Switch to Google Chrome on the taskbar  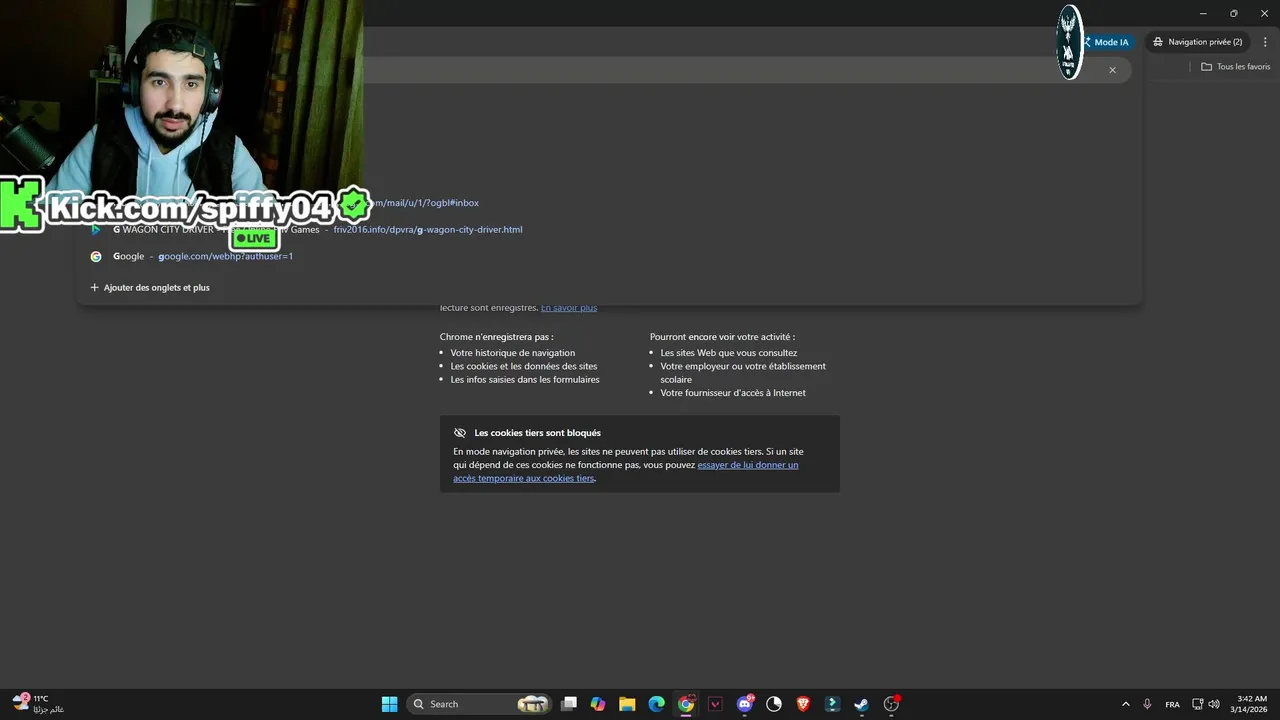[686, 704]
